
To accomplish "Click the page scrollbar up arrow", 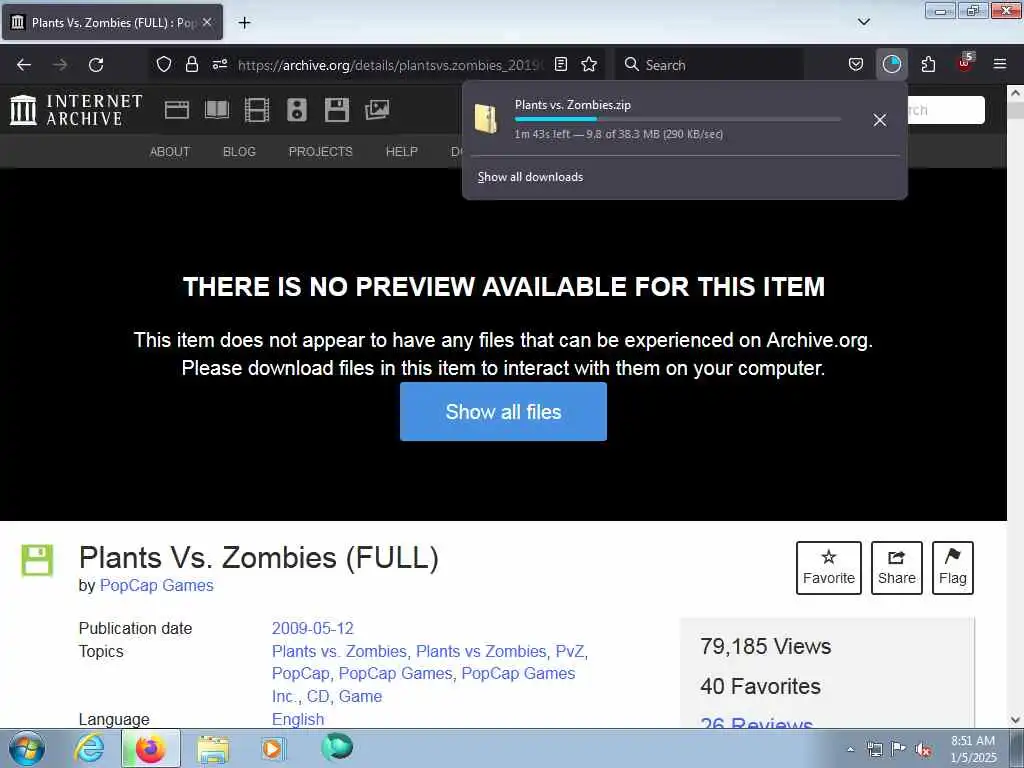I will [x=1016, y=93].
